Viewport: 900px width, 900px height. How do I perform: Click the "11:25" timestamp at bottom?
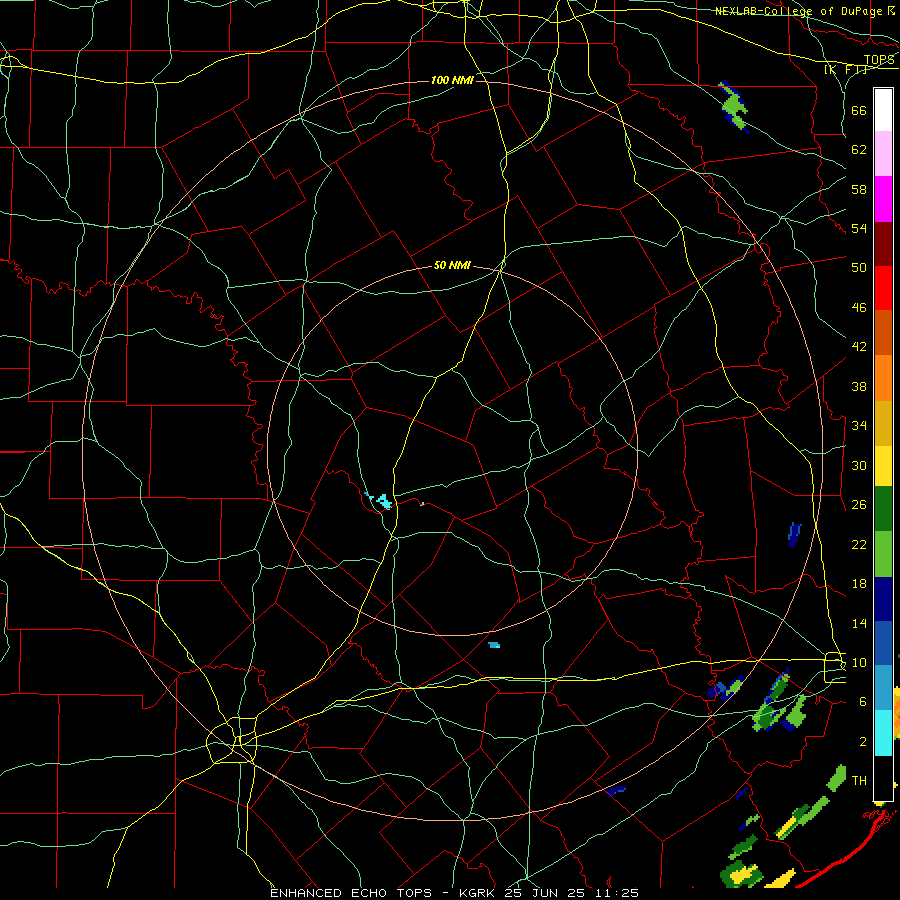[618, 893]
